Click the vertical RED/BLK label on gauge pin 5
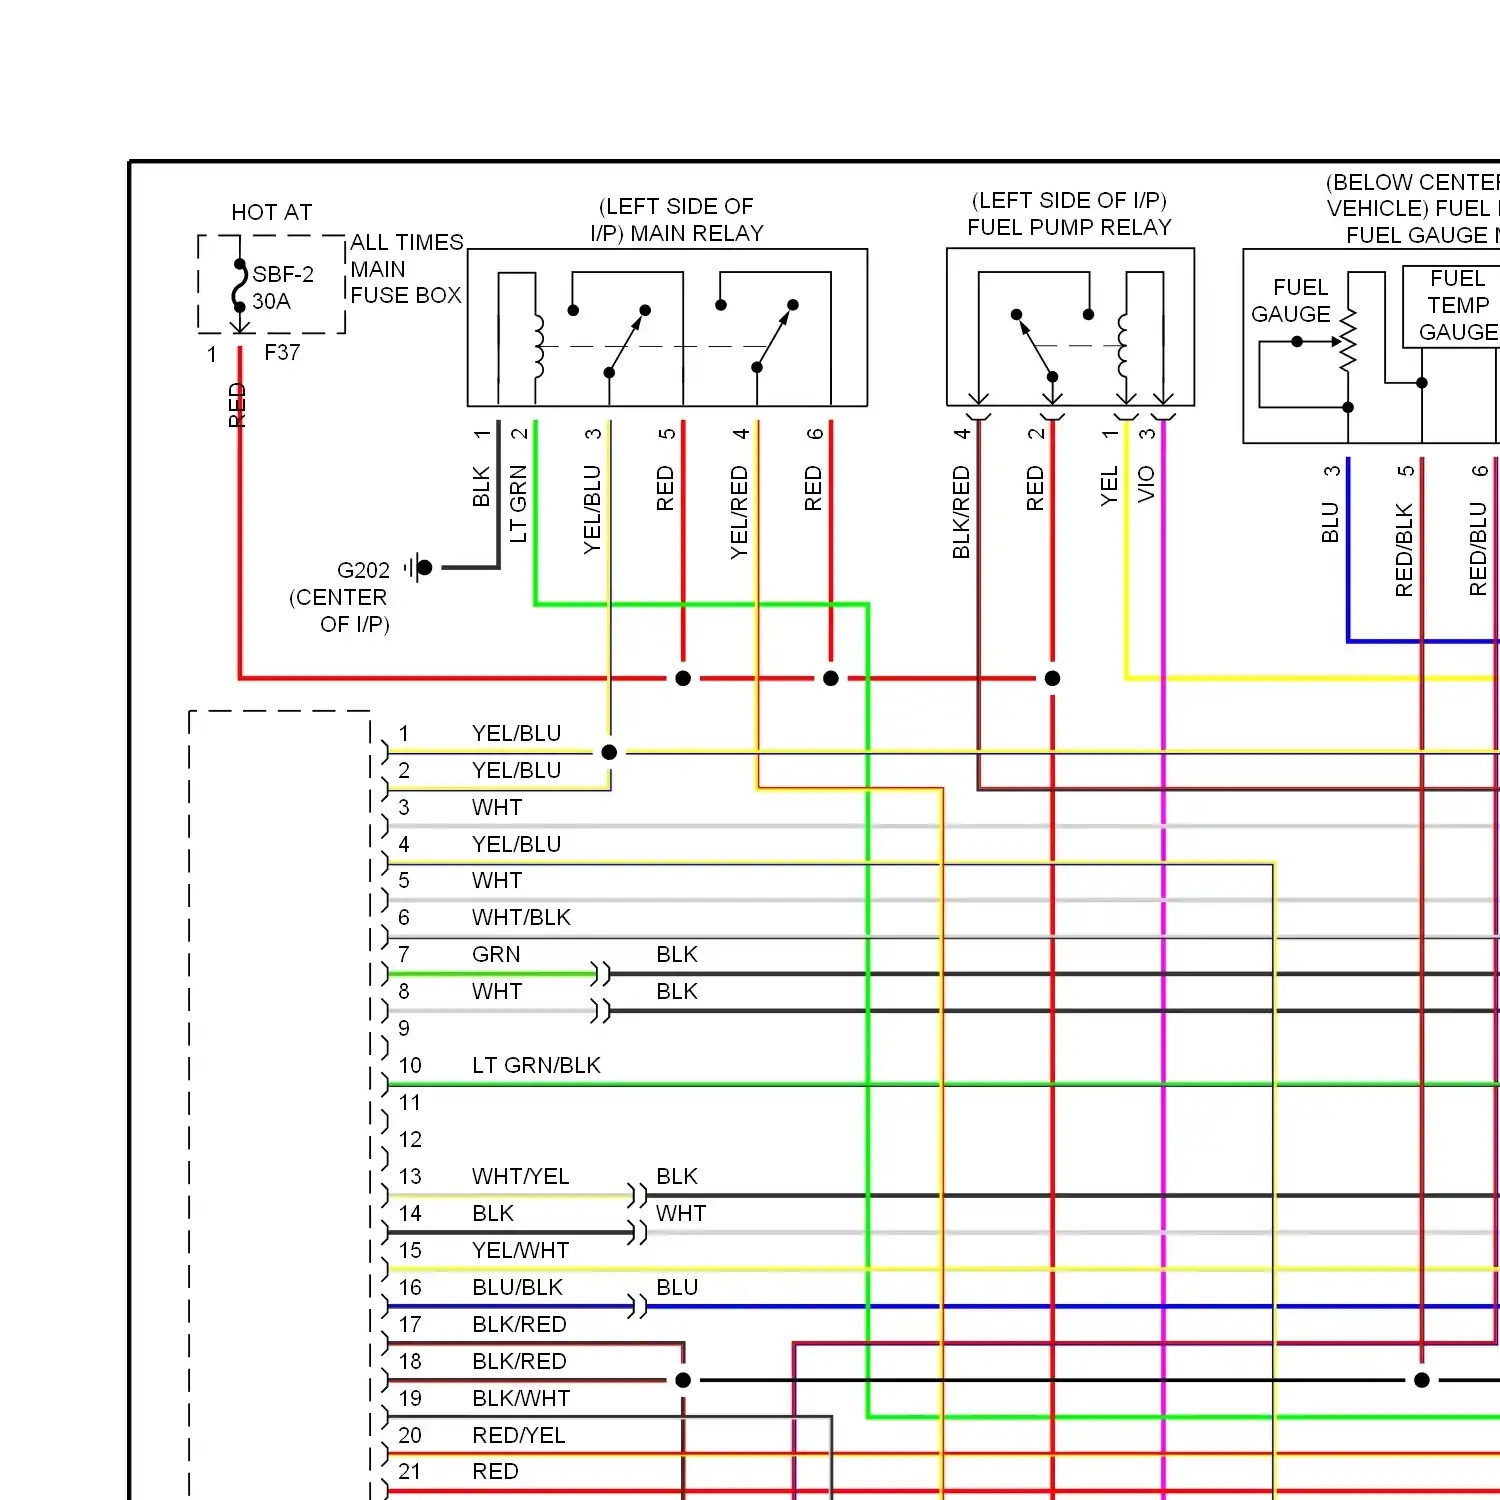 coord(1404,550)
